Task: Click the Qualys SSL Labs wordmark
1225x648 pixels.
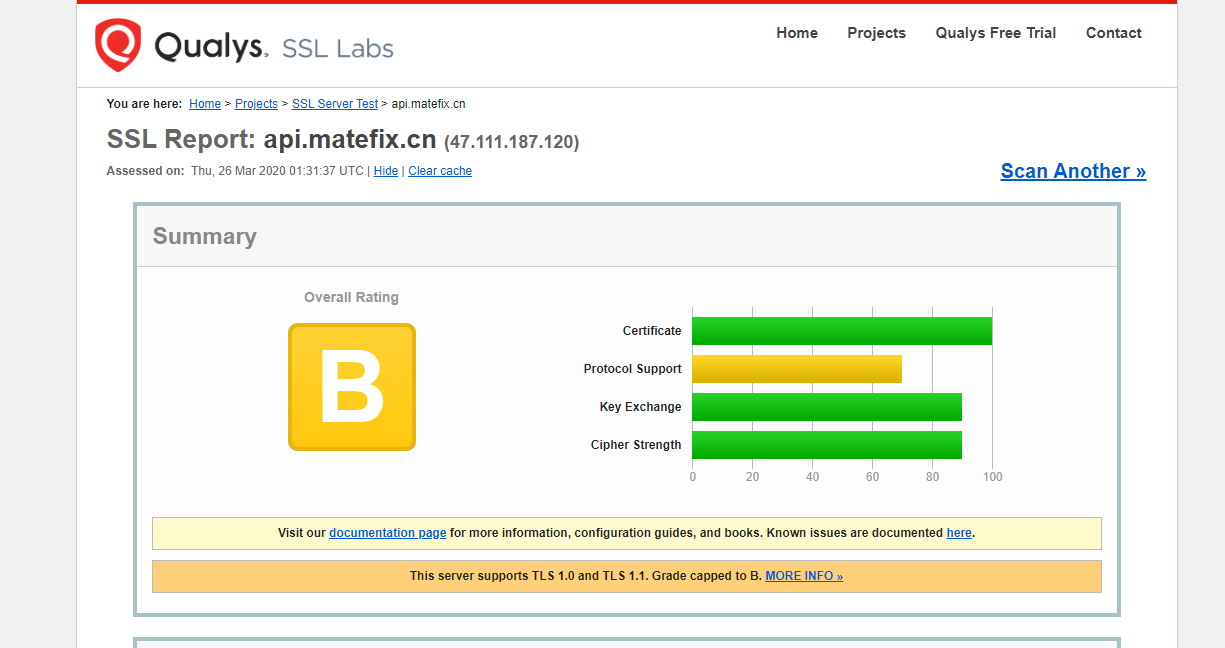Action: (274, 47)
